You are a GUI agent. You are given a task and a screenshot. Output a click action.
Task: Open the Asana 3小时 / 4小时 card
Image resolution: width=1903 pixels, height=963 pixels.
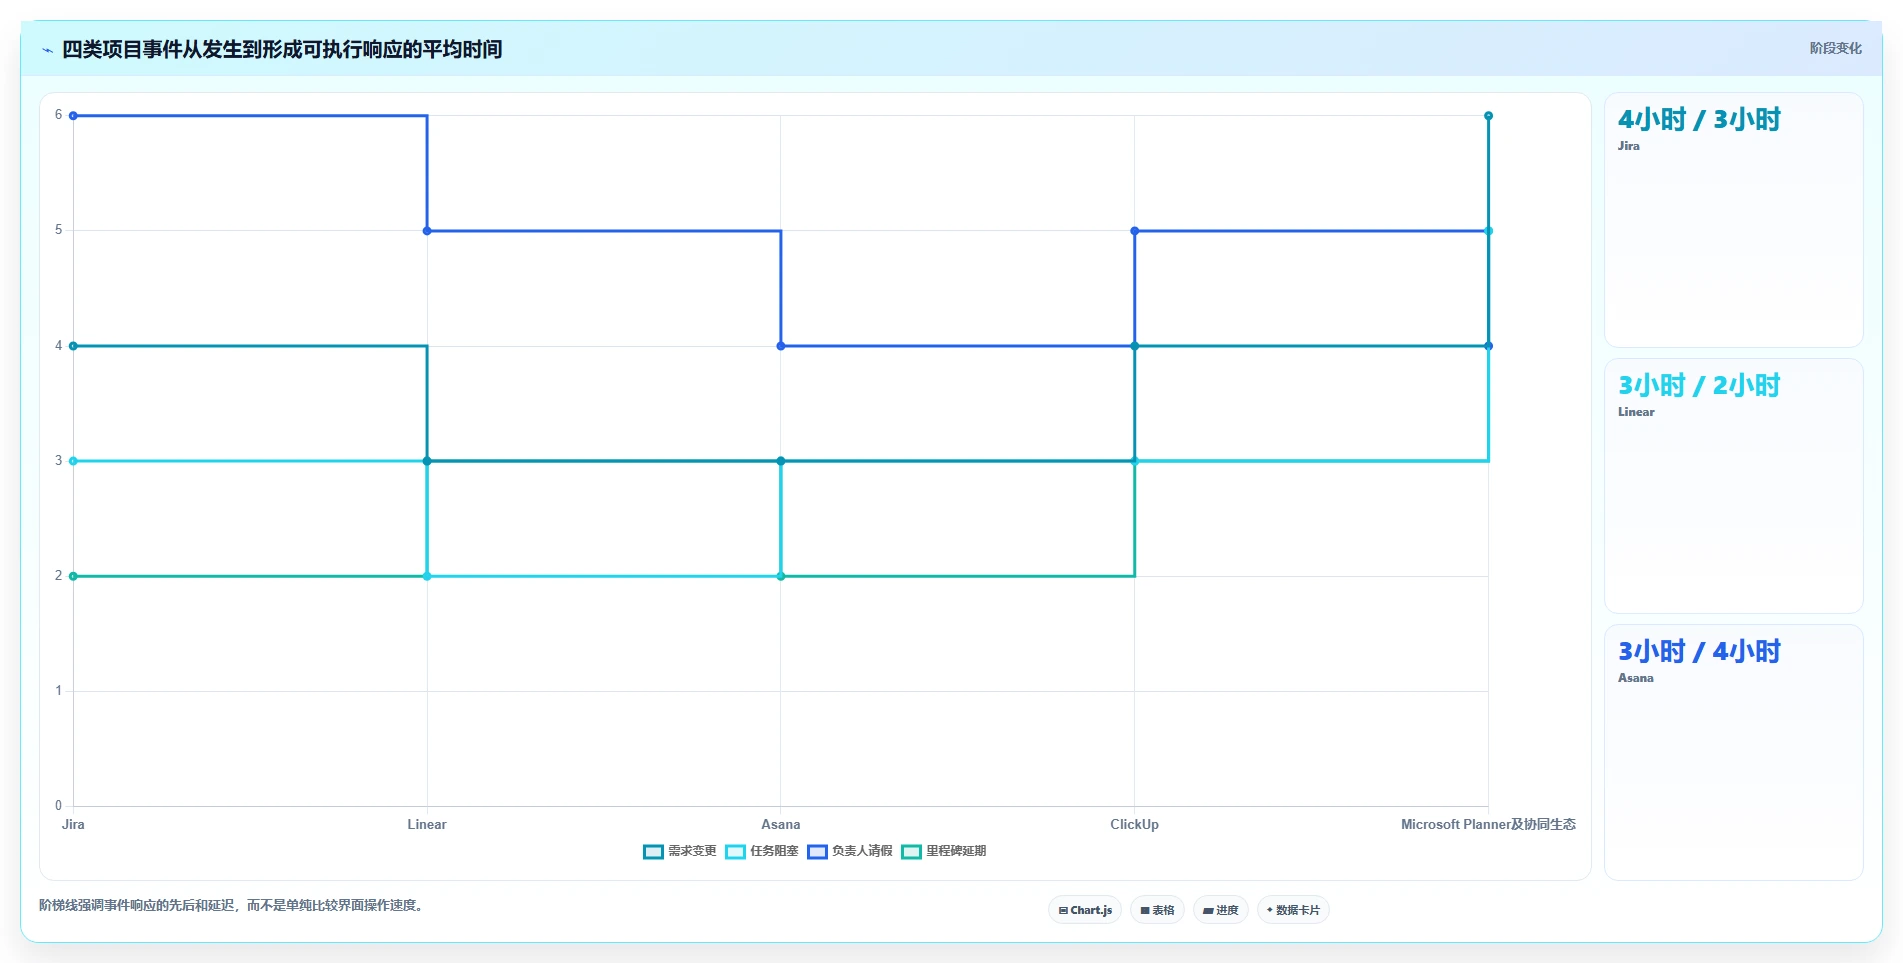1733,752
